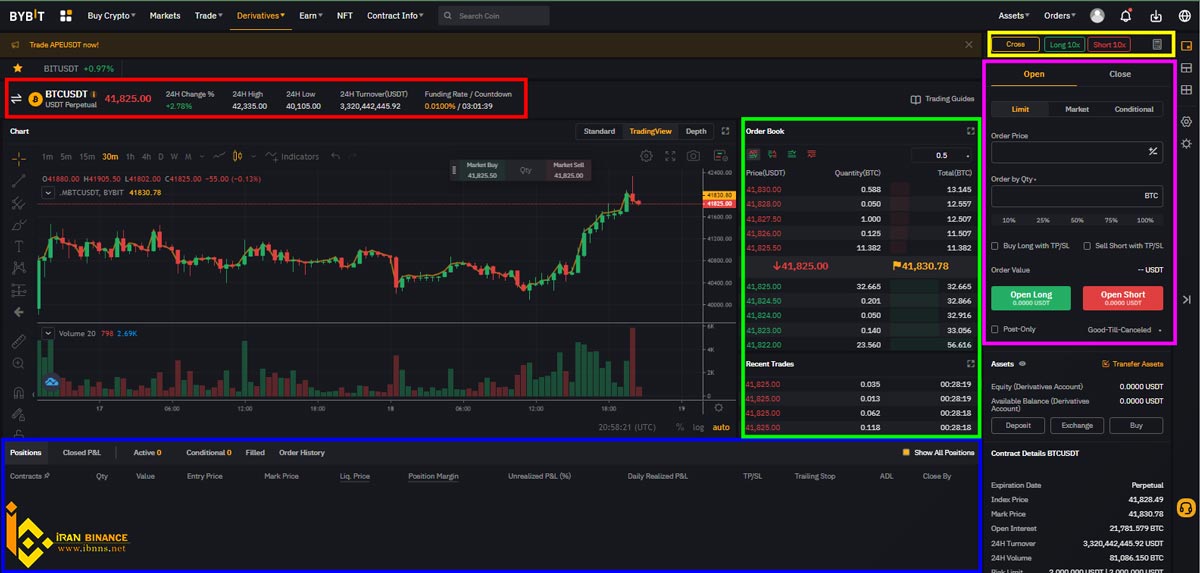Expand the Contract Info dropdown
Viewport: 1200px width, 573px height.
click(395, 16)
